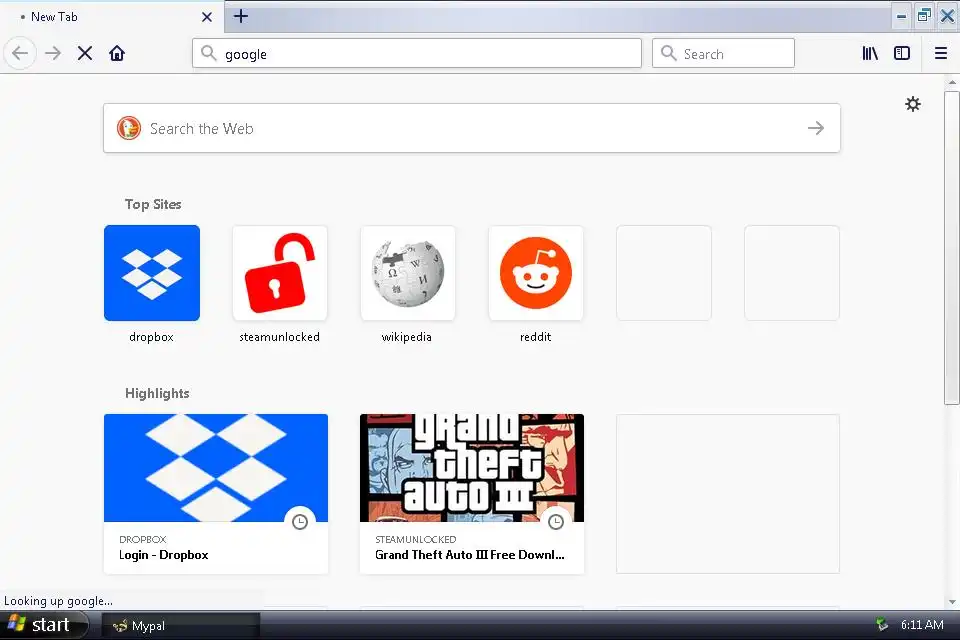Click the magnifier icon in address bar
The width and height of the screenshot is (960, 640).
(x=209, y=53)
